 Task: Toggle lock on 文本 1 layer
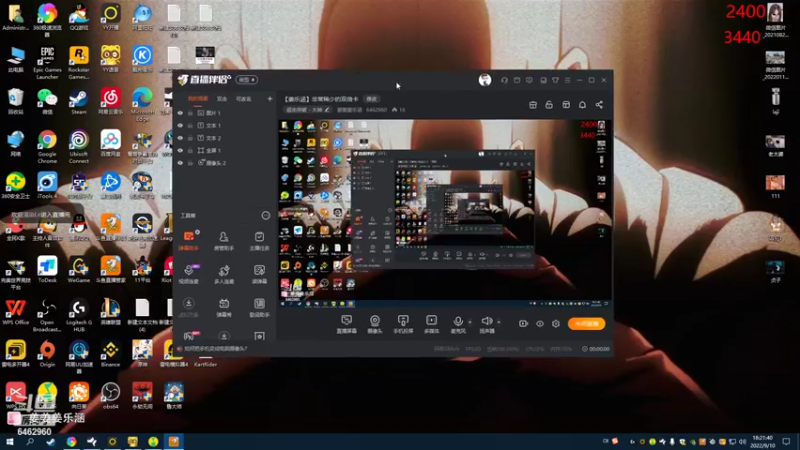(x=190, y=126)
